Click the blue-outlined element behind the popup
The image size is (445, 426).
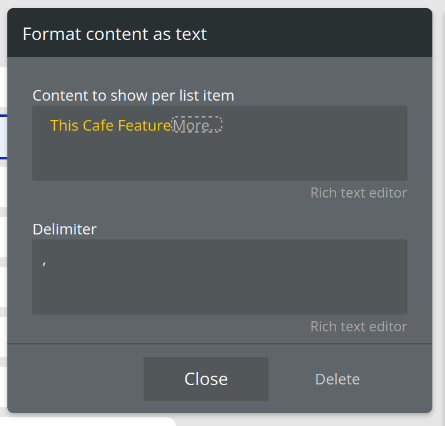pyautogui.click(x=3, y=137)
